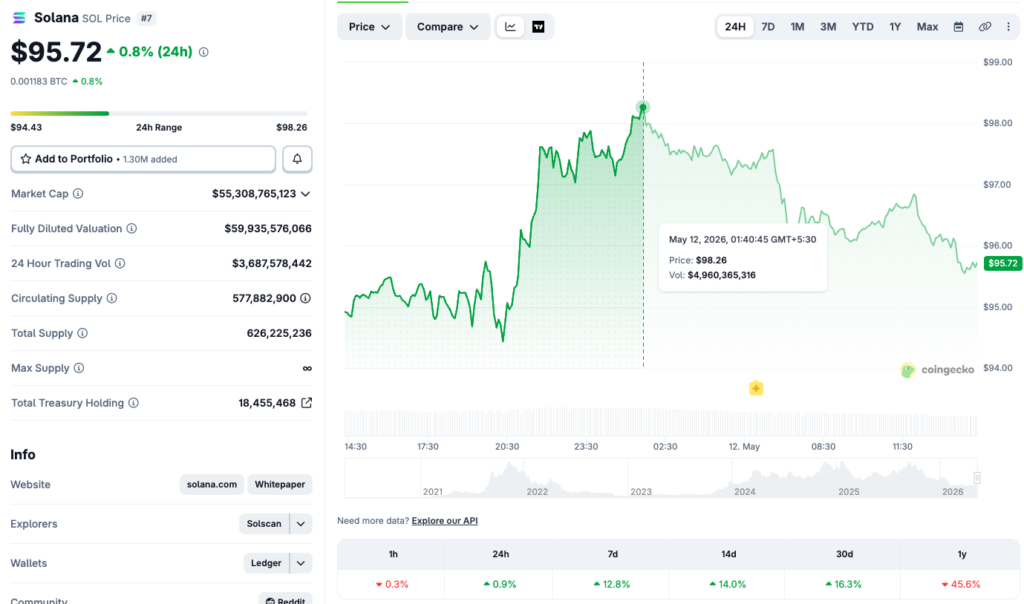Click the $3,687,578,442 trading volume value
1024x604 pixels.
click(272, 263)
